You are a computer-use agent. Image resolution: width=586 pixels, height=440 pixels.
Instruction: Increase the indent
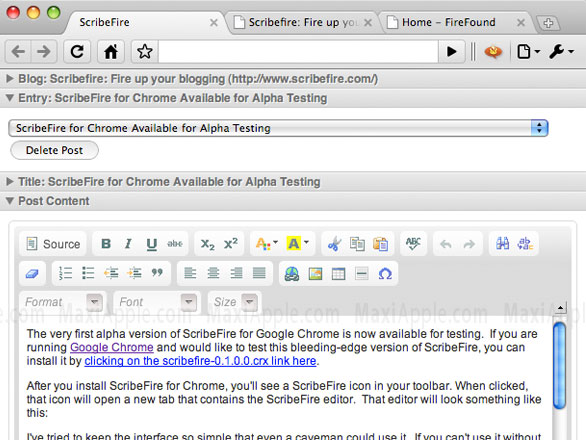(x=135, y=274)
